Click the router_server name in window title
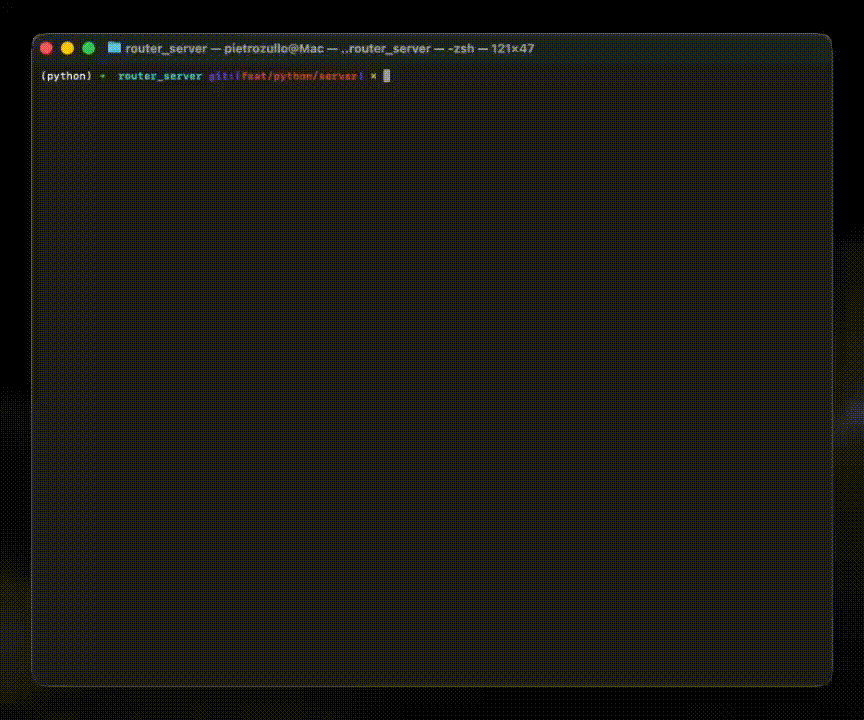The width and height of the screenshot is (864, 720). (166, 48)
